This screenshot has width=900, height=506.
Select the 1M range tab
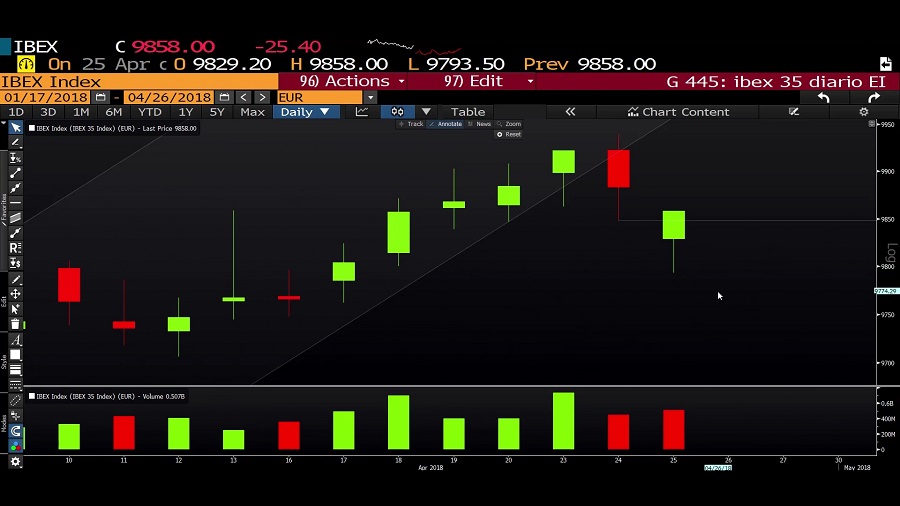click(81, 112)
